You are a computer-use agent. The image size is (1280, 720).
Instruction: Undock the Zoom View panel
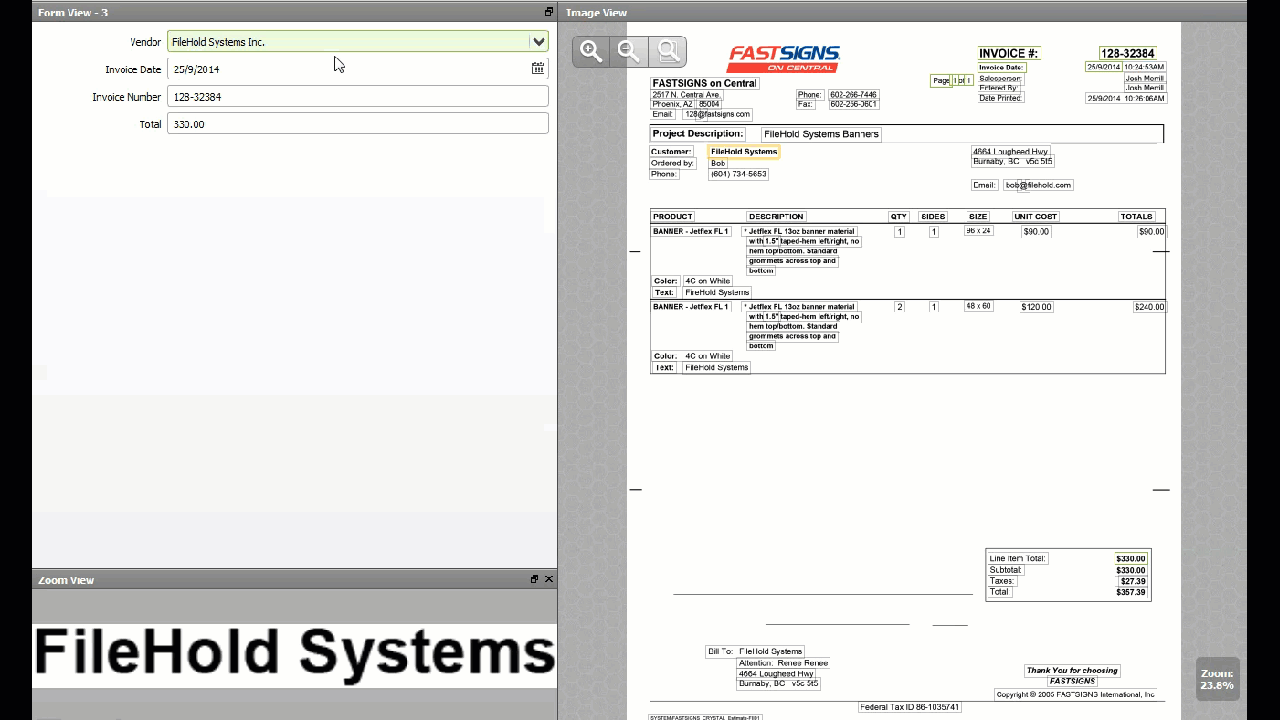click(x=534, y=579)
